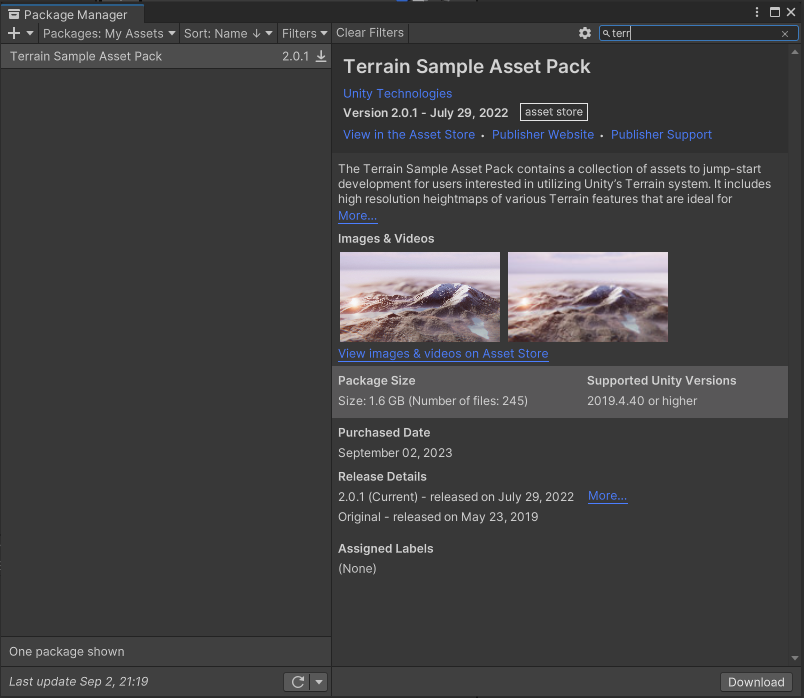This screenshot has height=698, width=804.
Task: Open View in the Asset Store link
Action: 409,134
